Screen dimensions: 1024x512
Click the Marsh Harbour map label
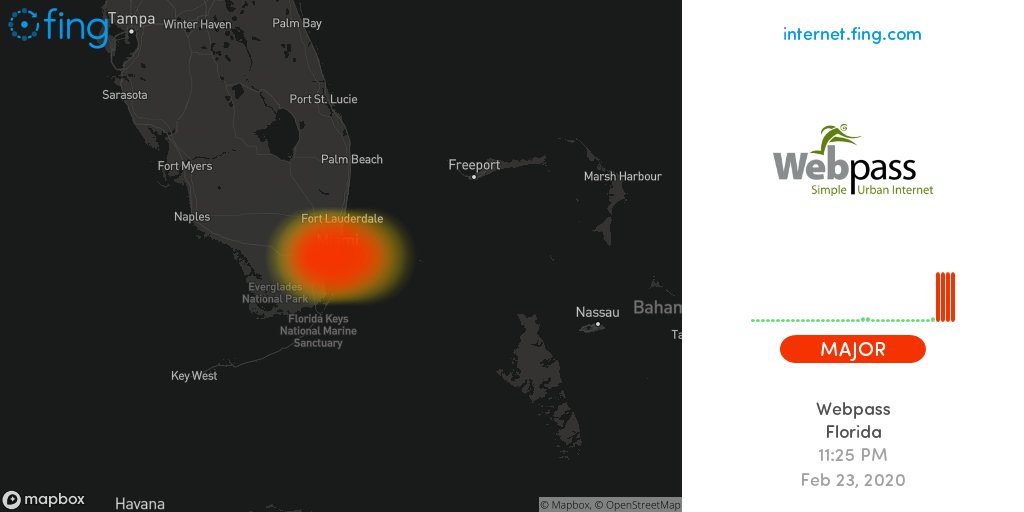tap(622, 176)
